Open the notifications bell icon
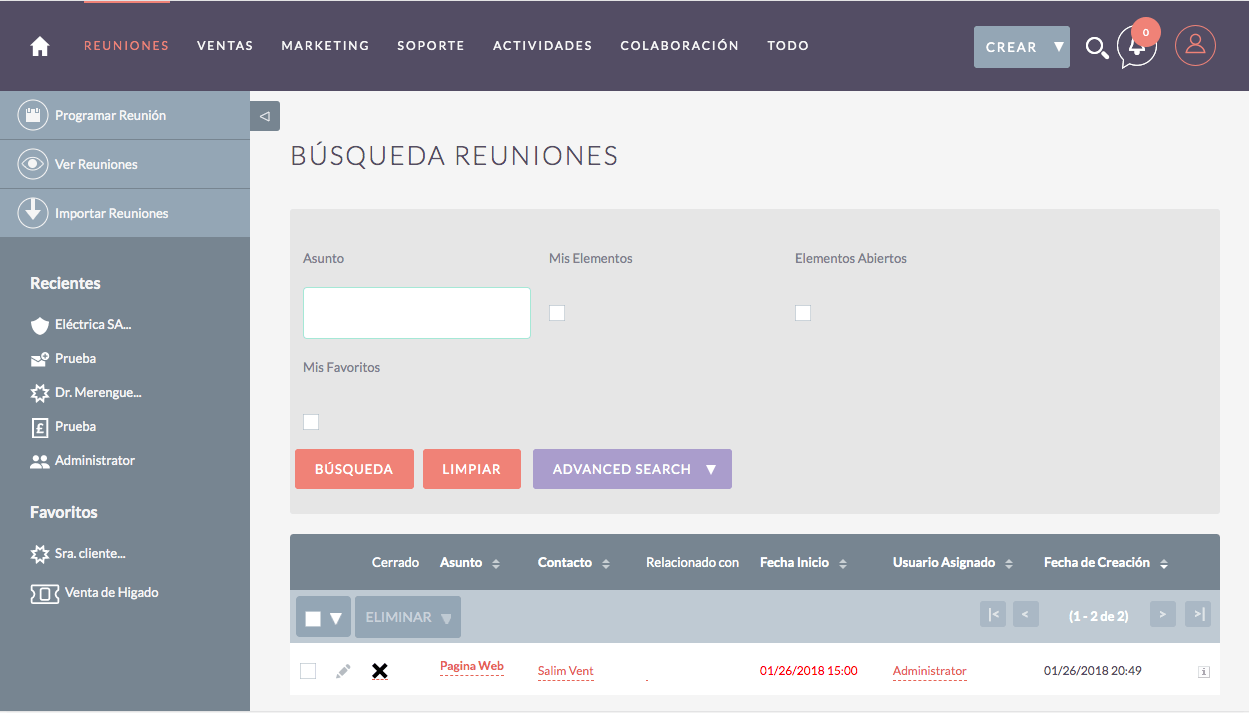Image resolution: width=1249 pixels, height=713 pixels. (1137, 46)
